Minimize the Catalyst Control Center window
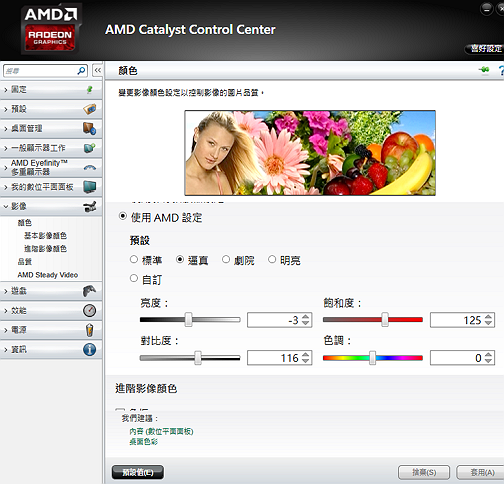 487,9
